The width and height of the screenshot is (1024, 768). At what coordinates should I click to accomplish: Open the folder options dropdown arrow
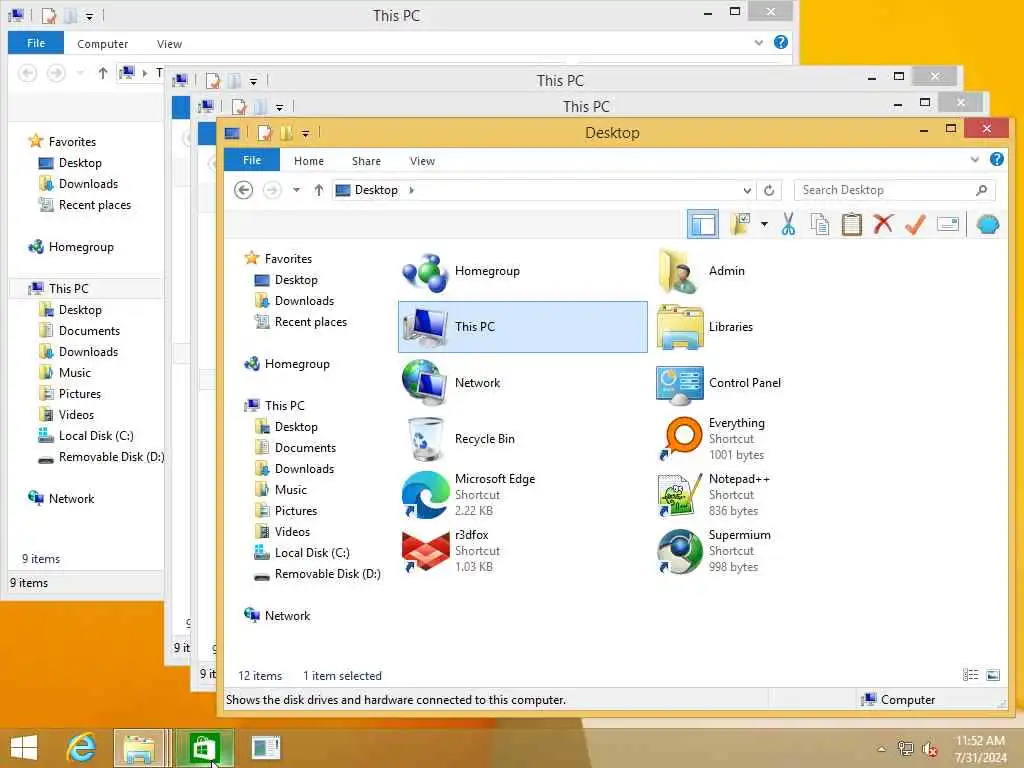pyautogui.click(x=764, y=225)
